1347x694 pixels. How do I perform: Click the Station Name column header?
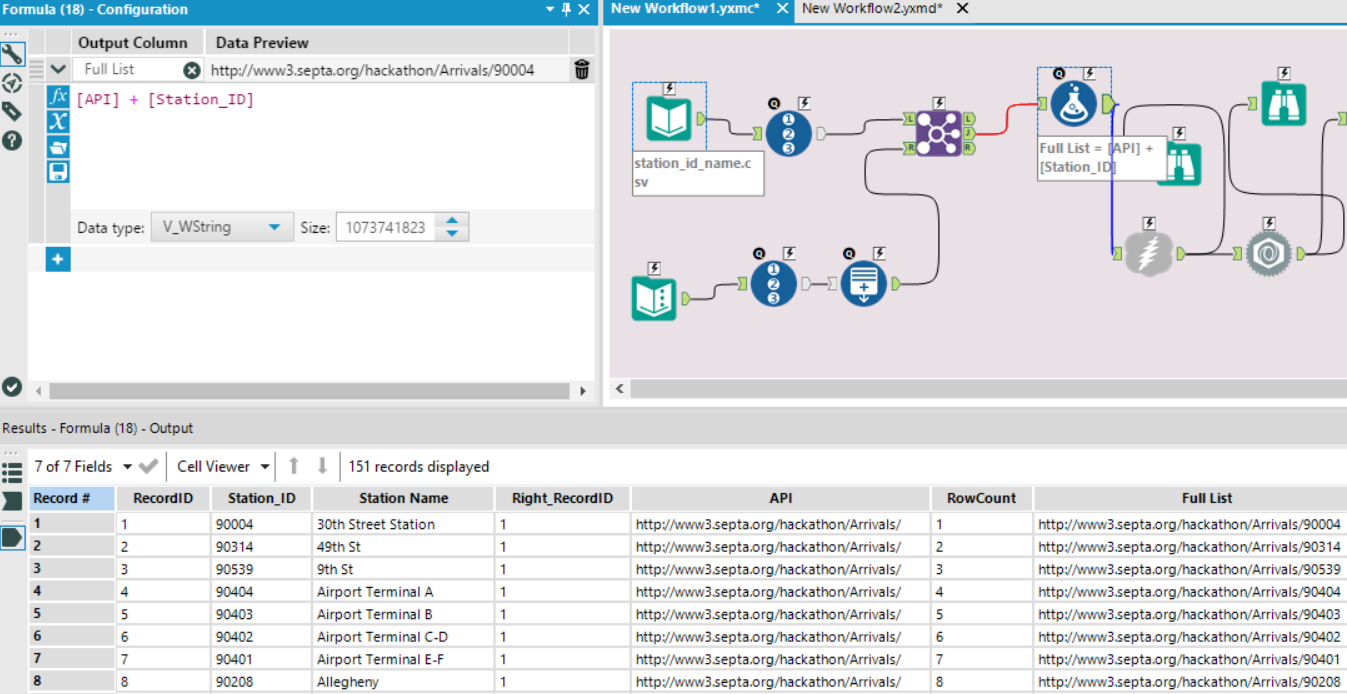[403, 498]
